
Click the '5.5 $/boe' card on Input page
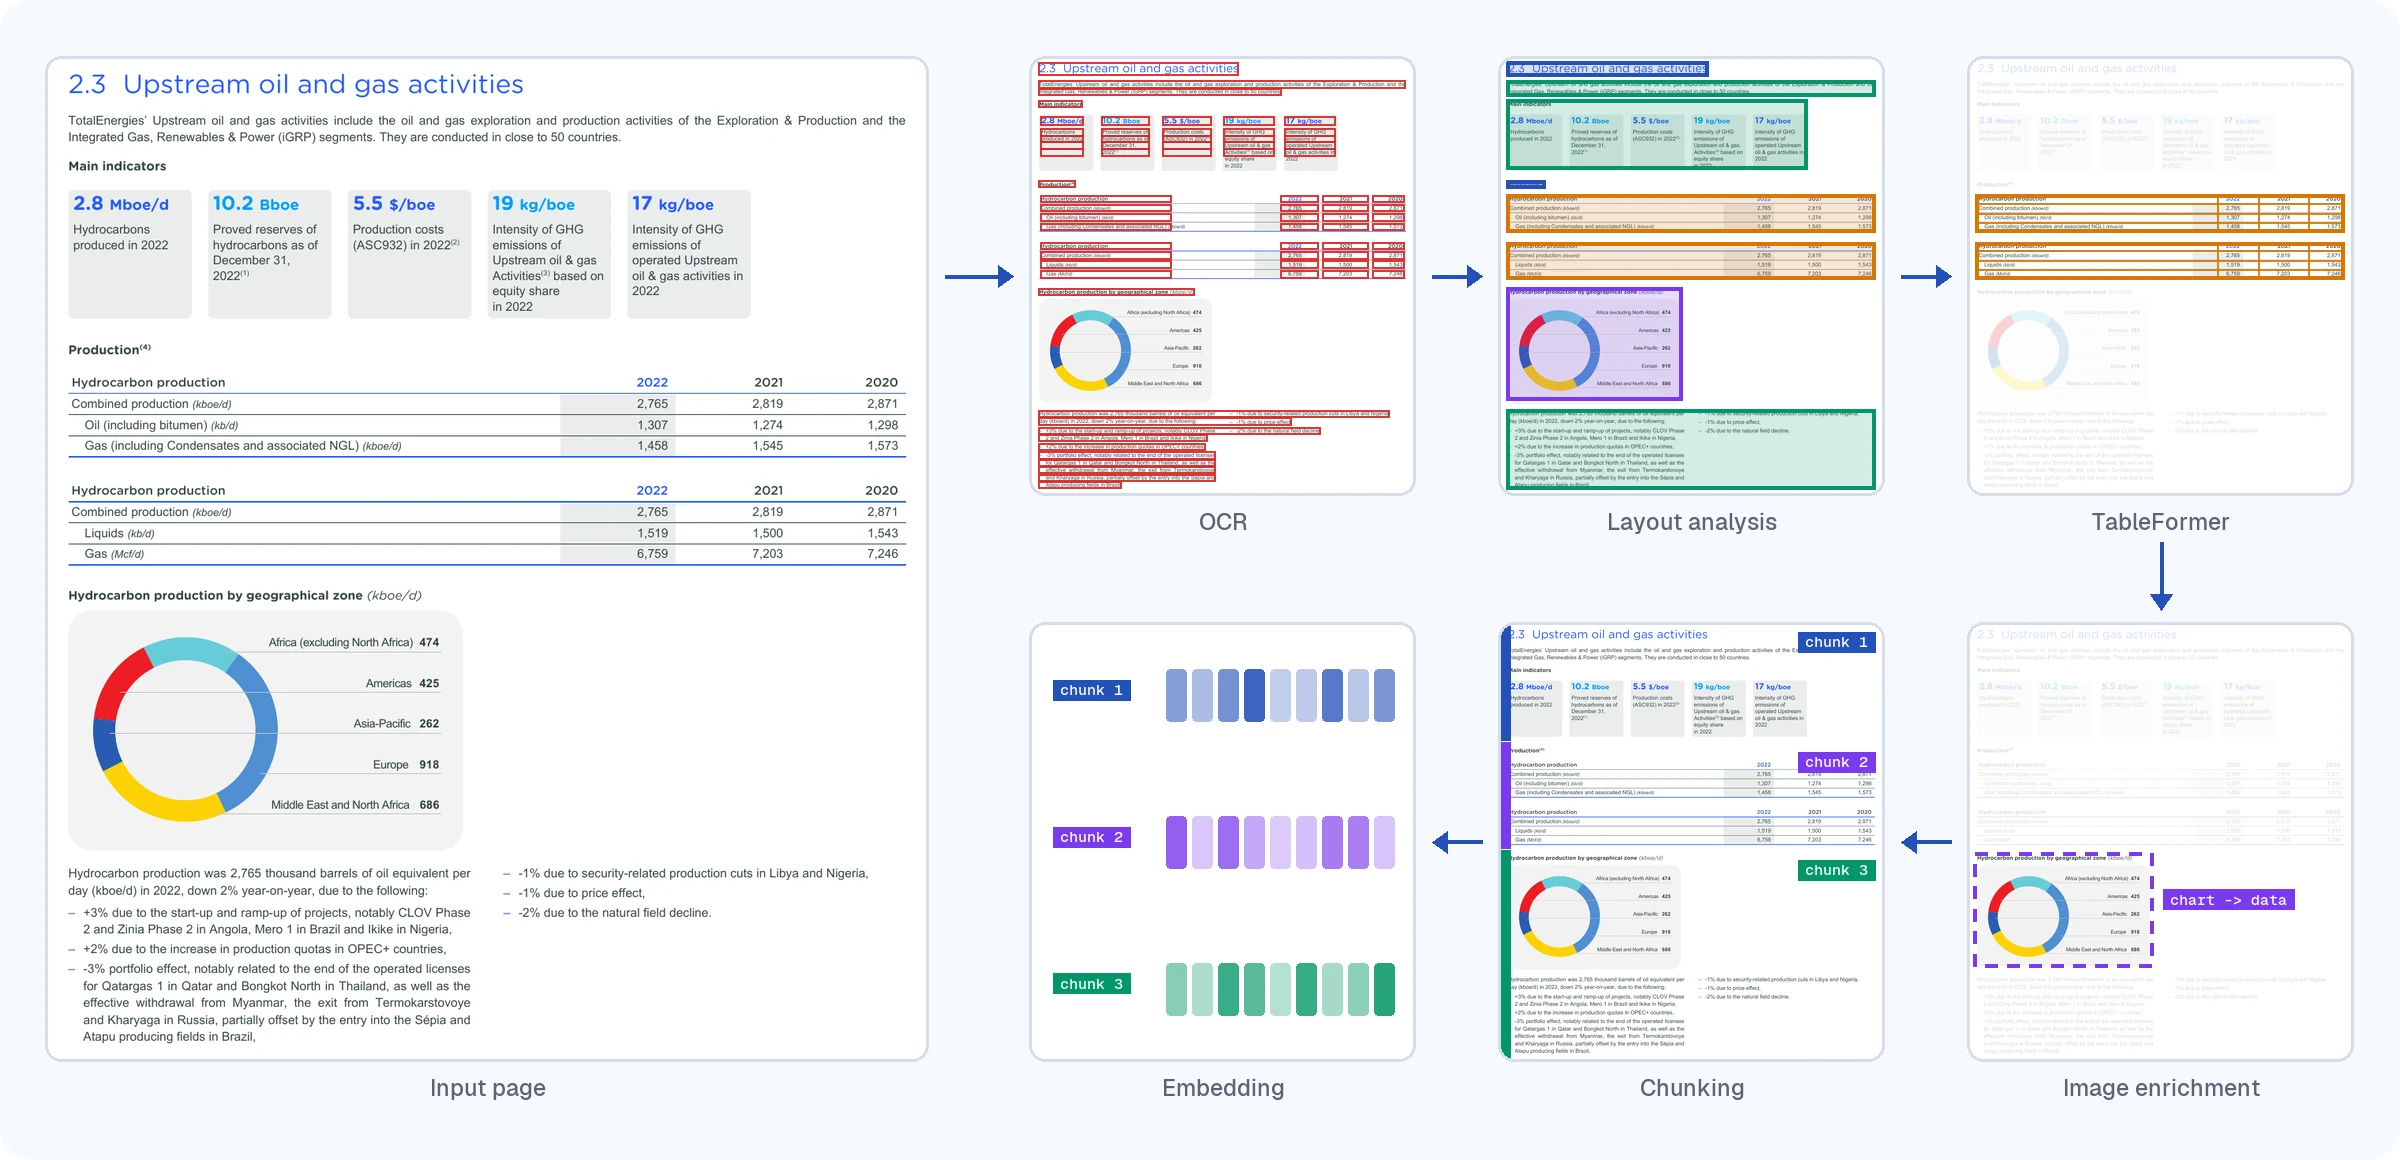pos(409,254)
